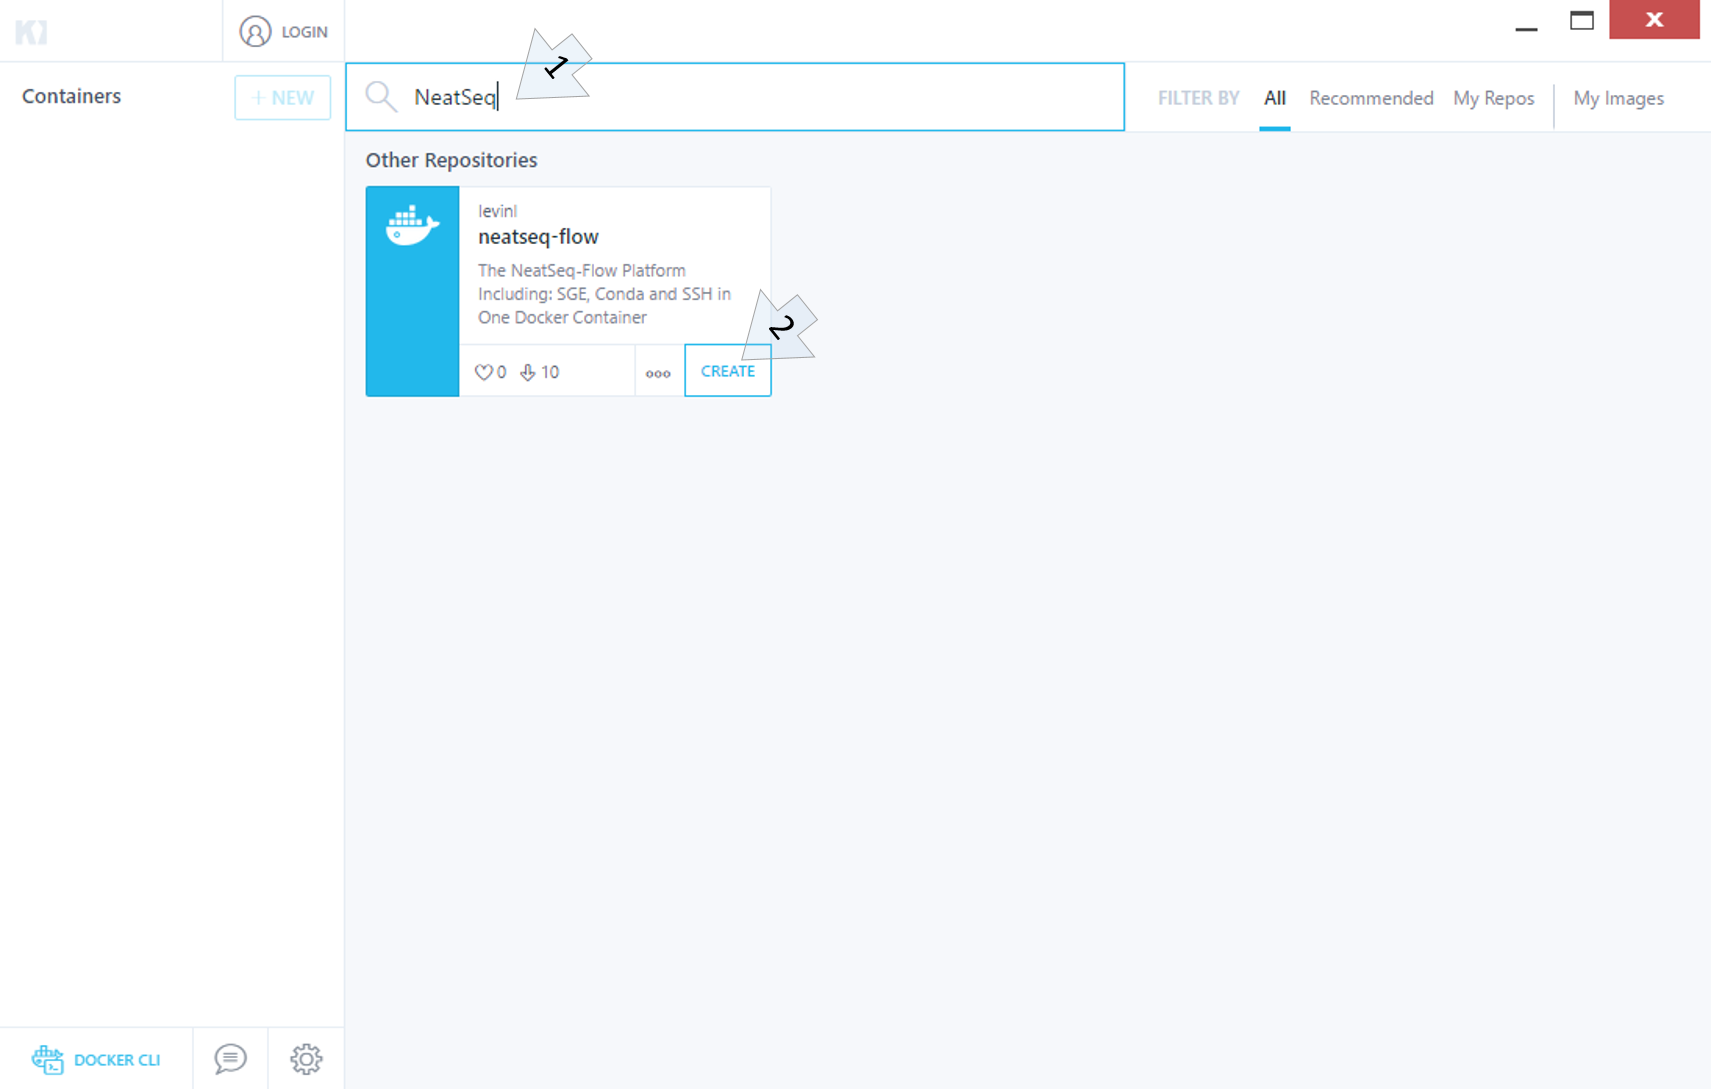Click the heart favorites icon
The width and height of the screenshot is (1711, 1089).
point(483,372)
